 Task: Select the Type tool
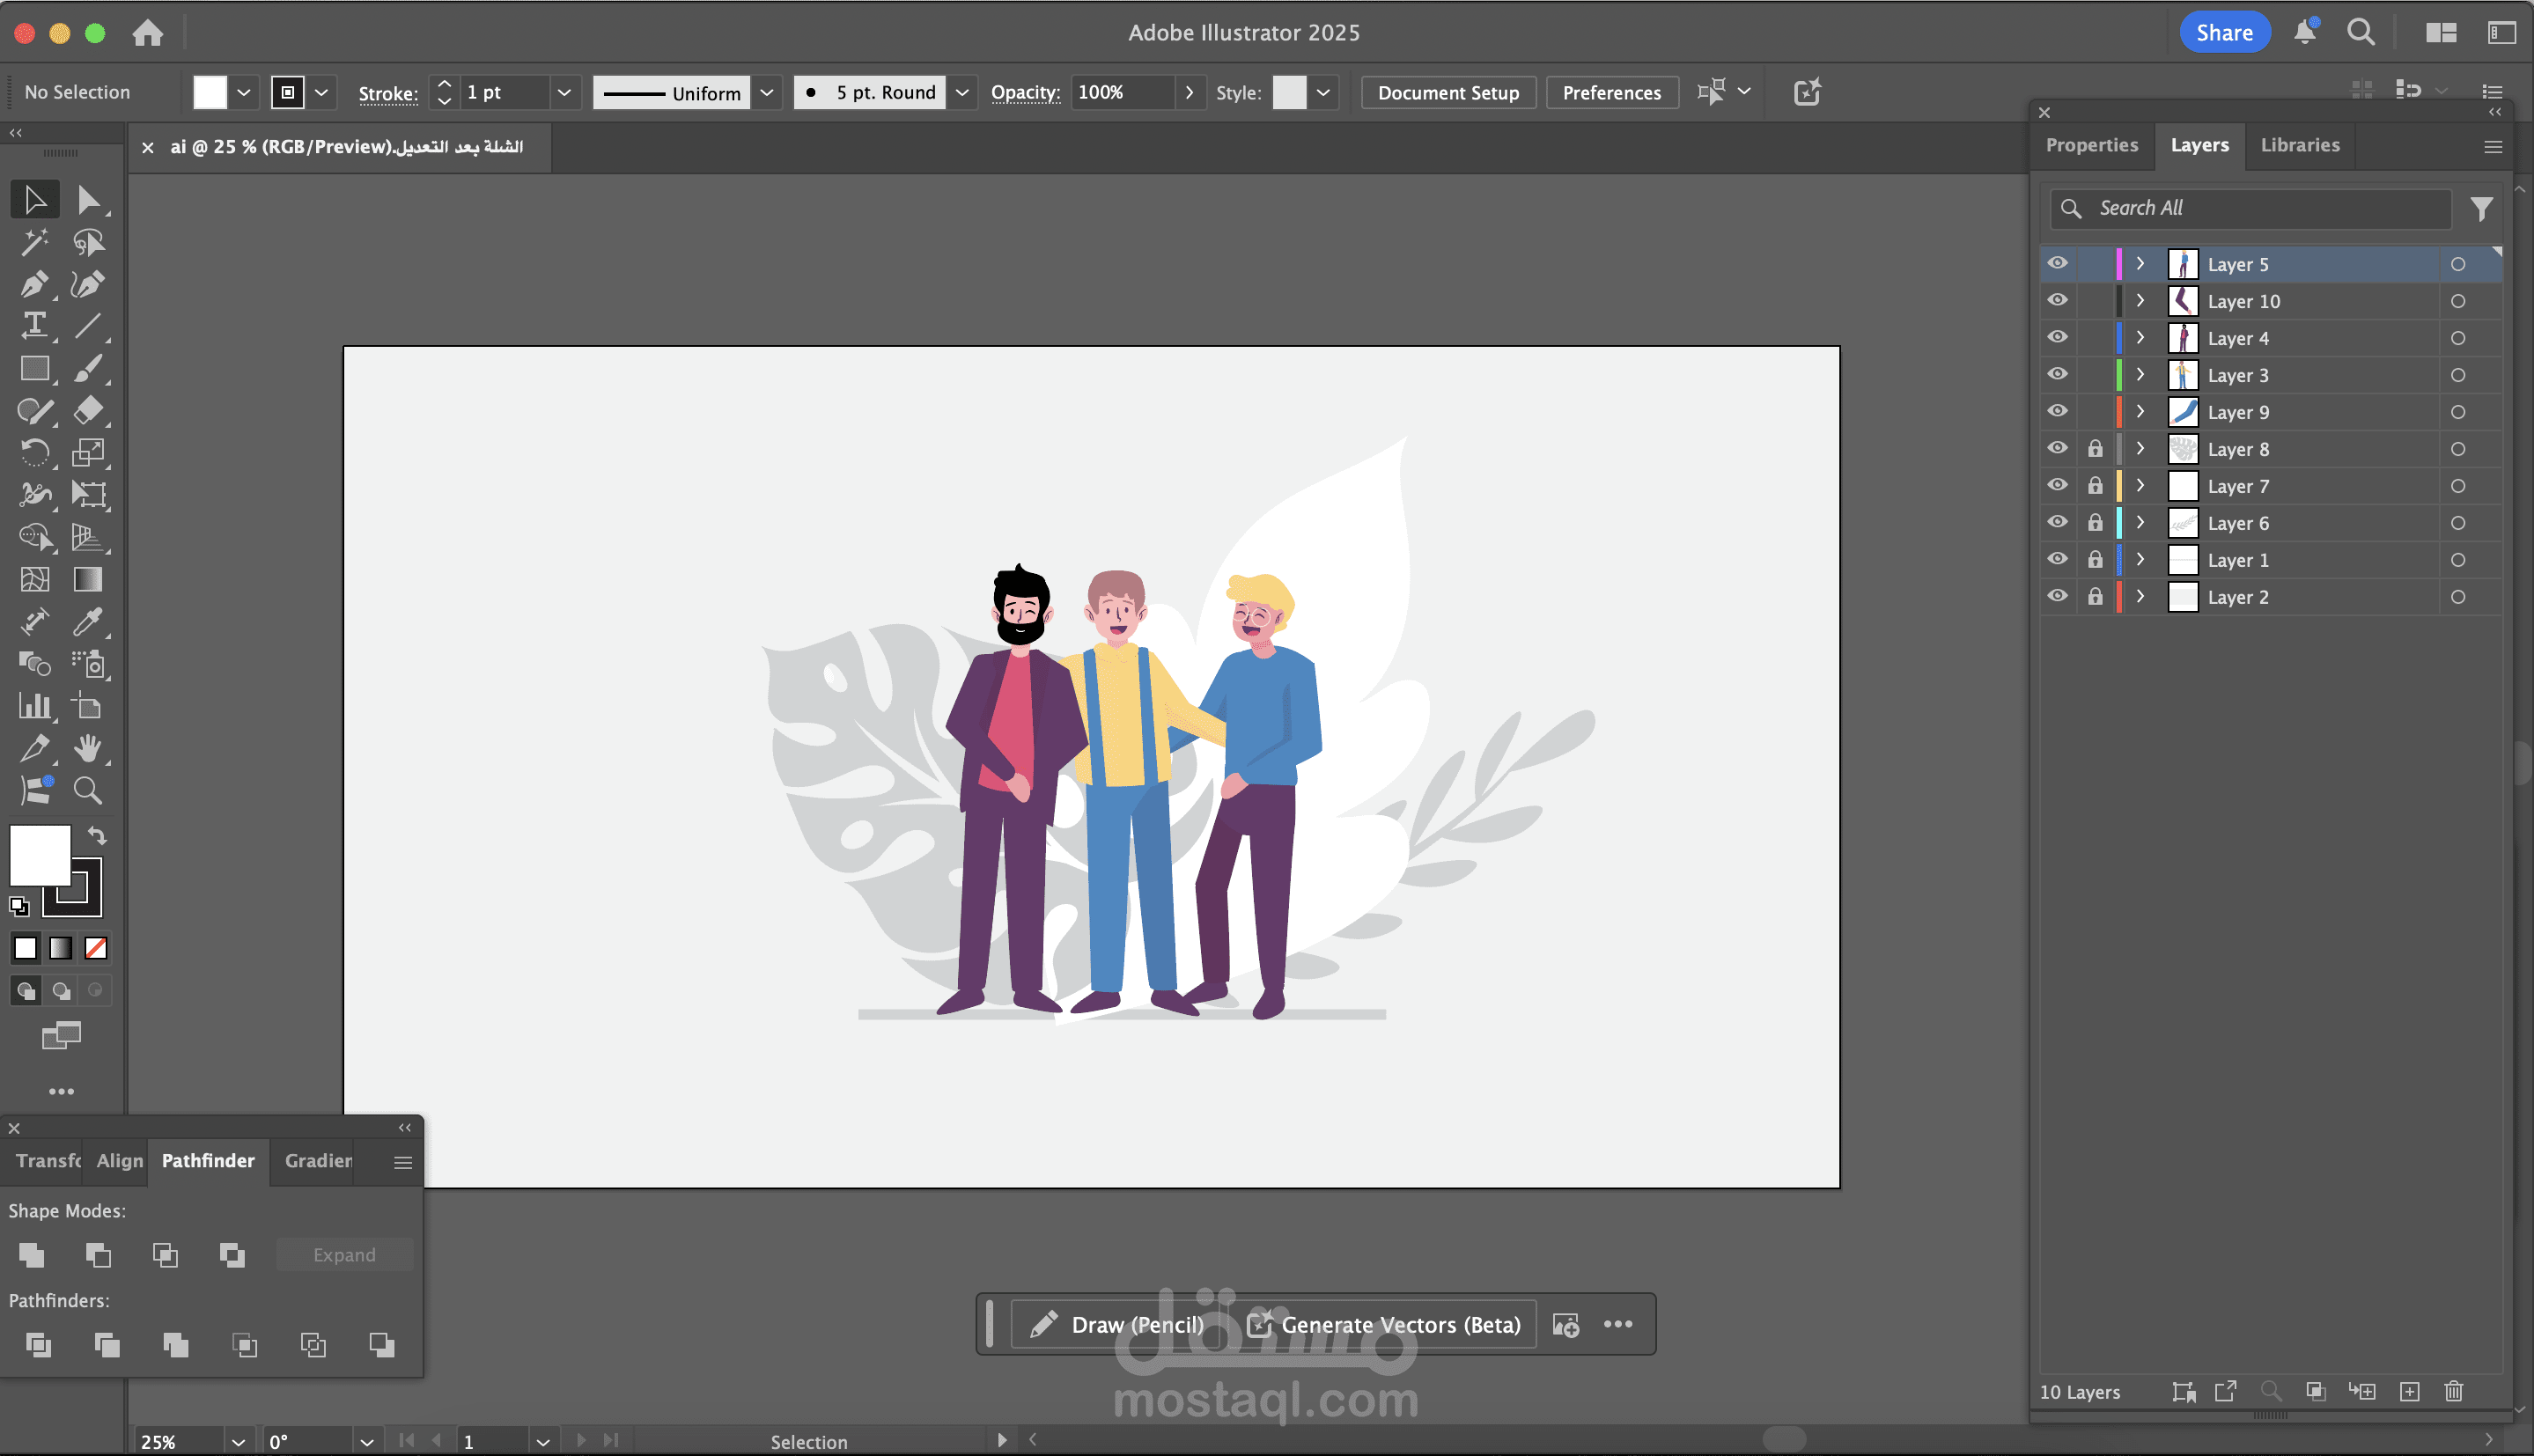point(34,325)
